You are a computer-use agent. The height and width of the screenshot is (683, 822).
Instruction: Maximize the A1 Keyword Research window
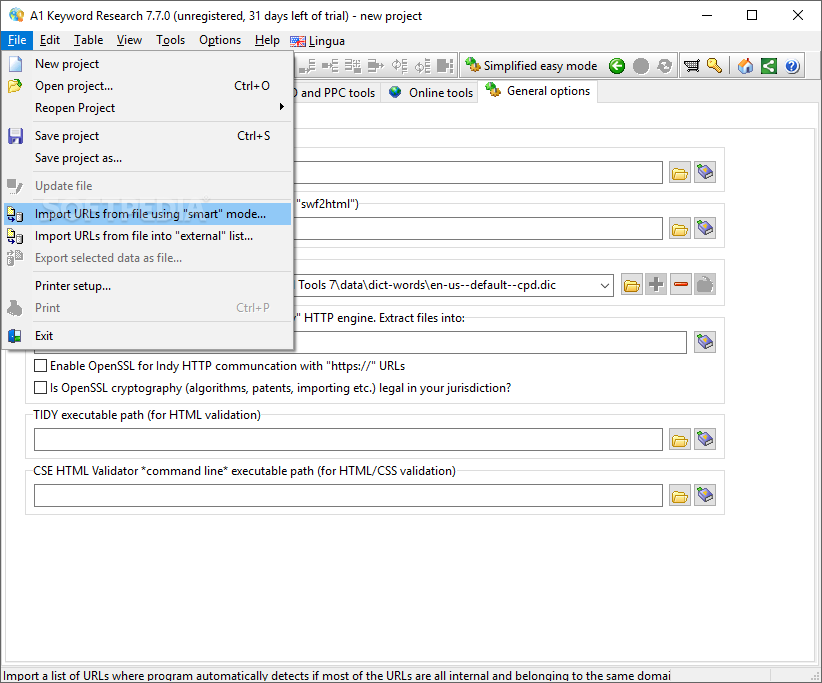[x=752, y=15]
